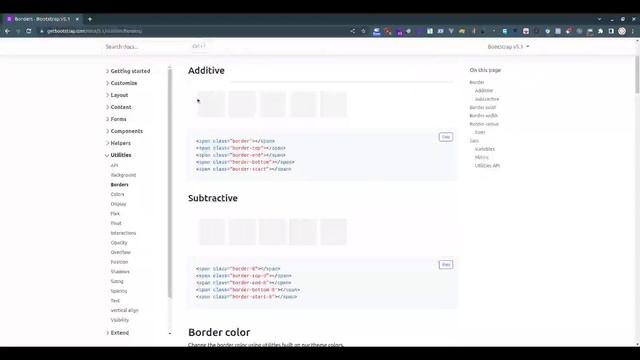Expand the Getting started section

(128, 71)
